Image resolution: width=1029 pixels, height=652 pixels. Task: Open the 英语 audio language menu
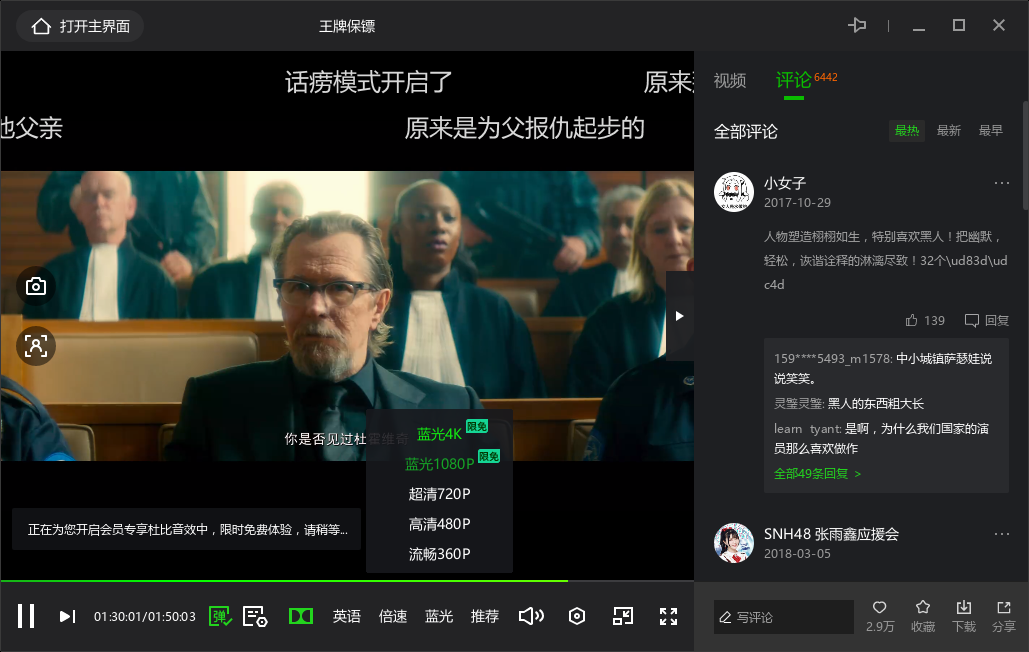pyautogui.click(x=346, y=616)
